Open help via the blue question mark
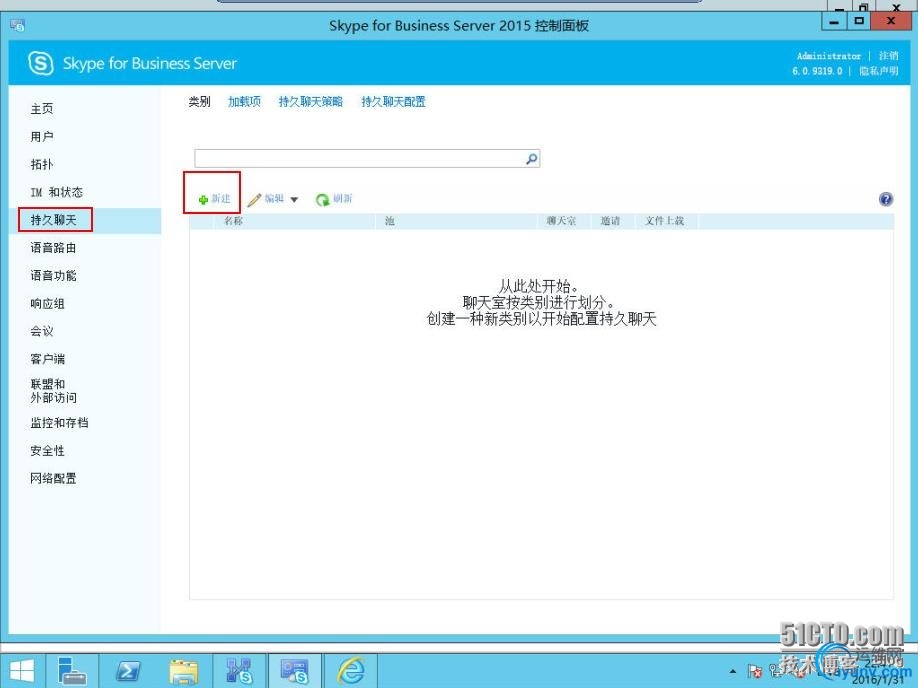The height and width of the screenshot is (688, 918). point(886,199)
